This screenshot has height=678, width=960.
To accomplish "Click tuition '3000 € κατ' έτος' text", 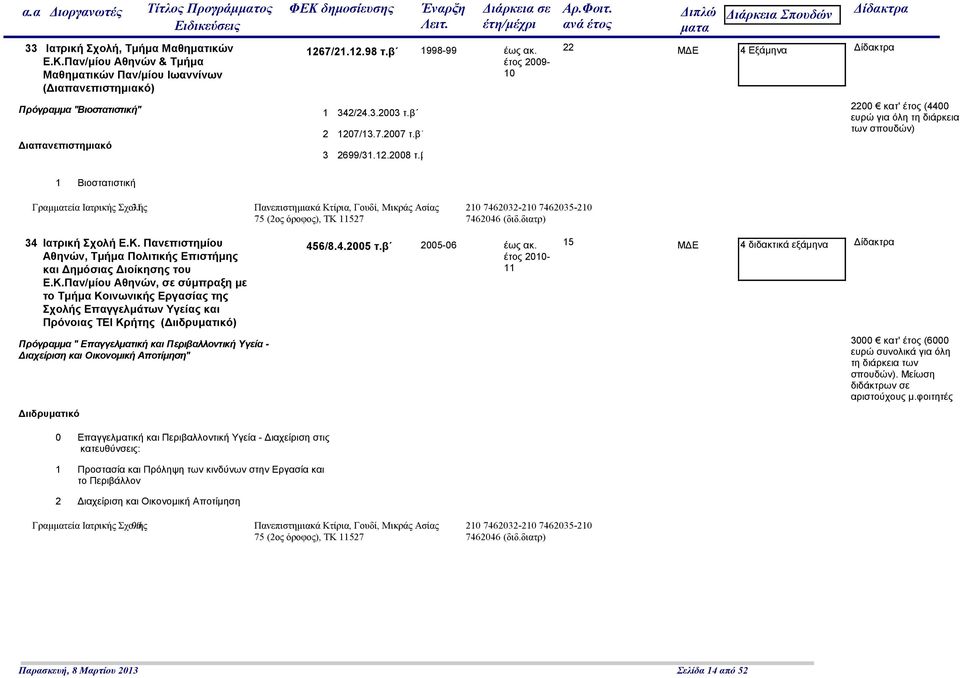I will click(901, 369).
